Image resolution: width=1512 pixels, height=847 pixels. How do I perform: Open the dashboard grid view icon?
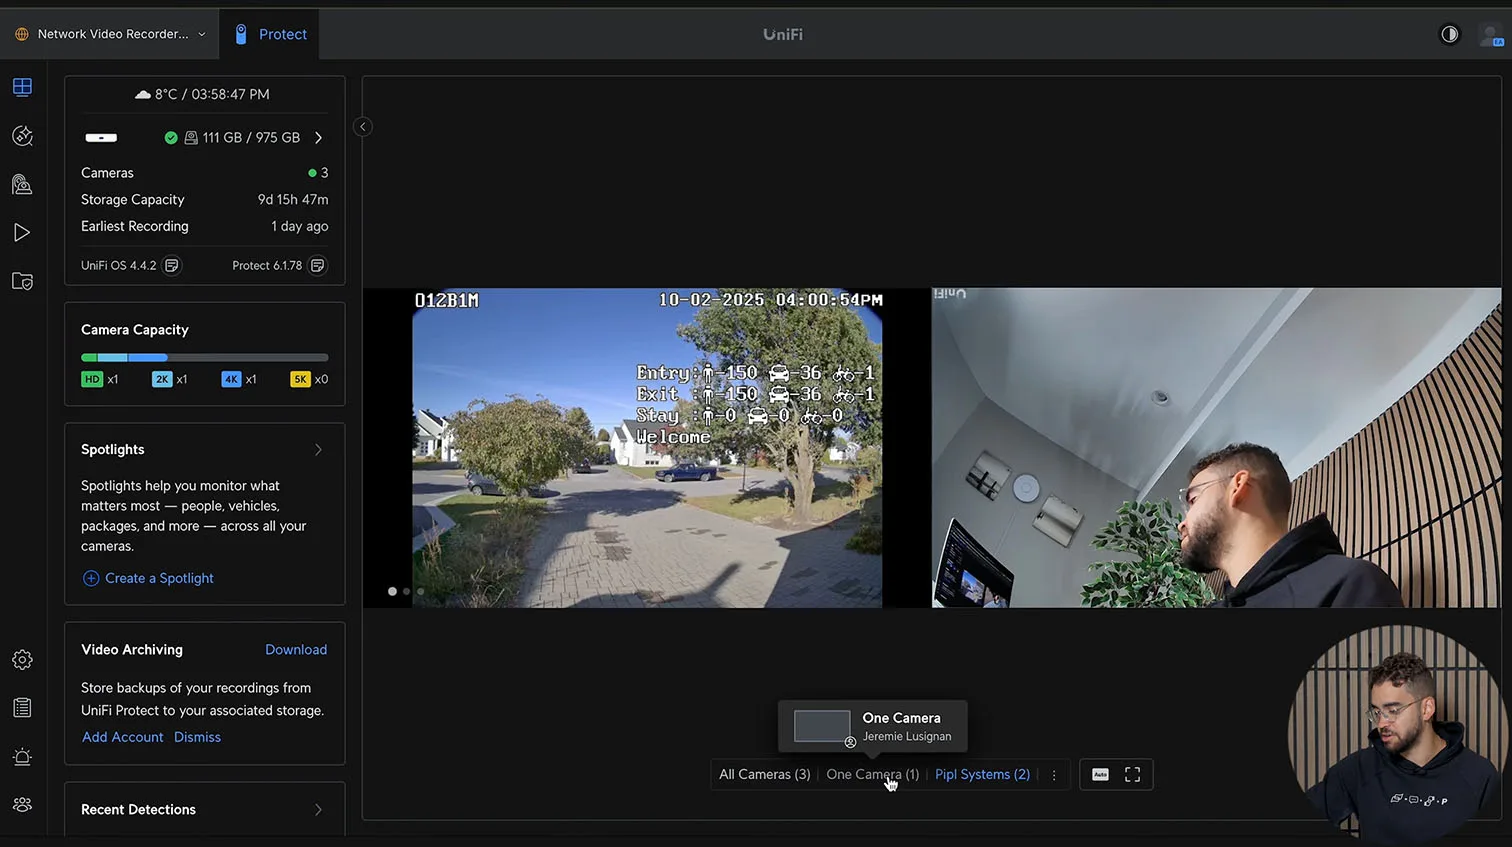click(22, 87)
